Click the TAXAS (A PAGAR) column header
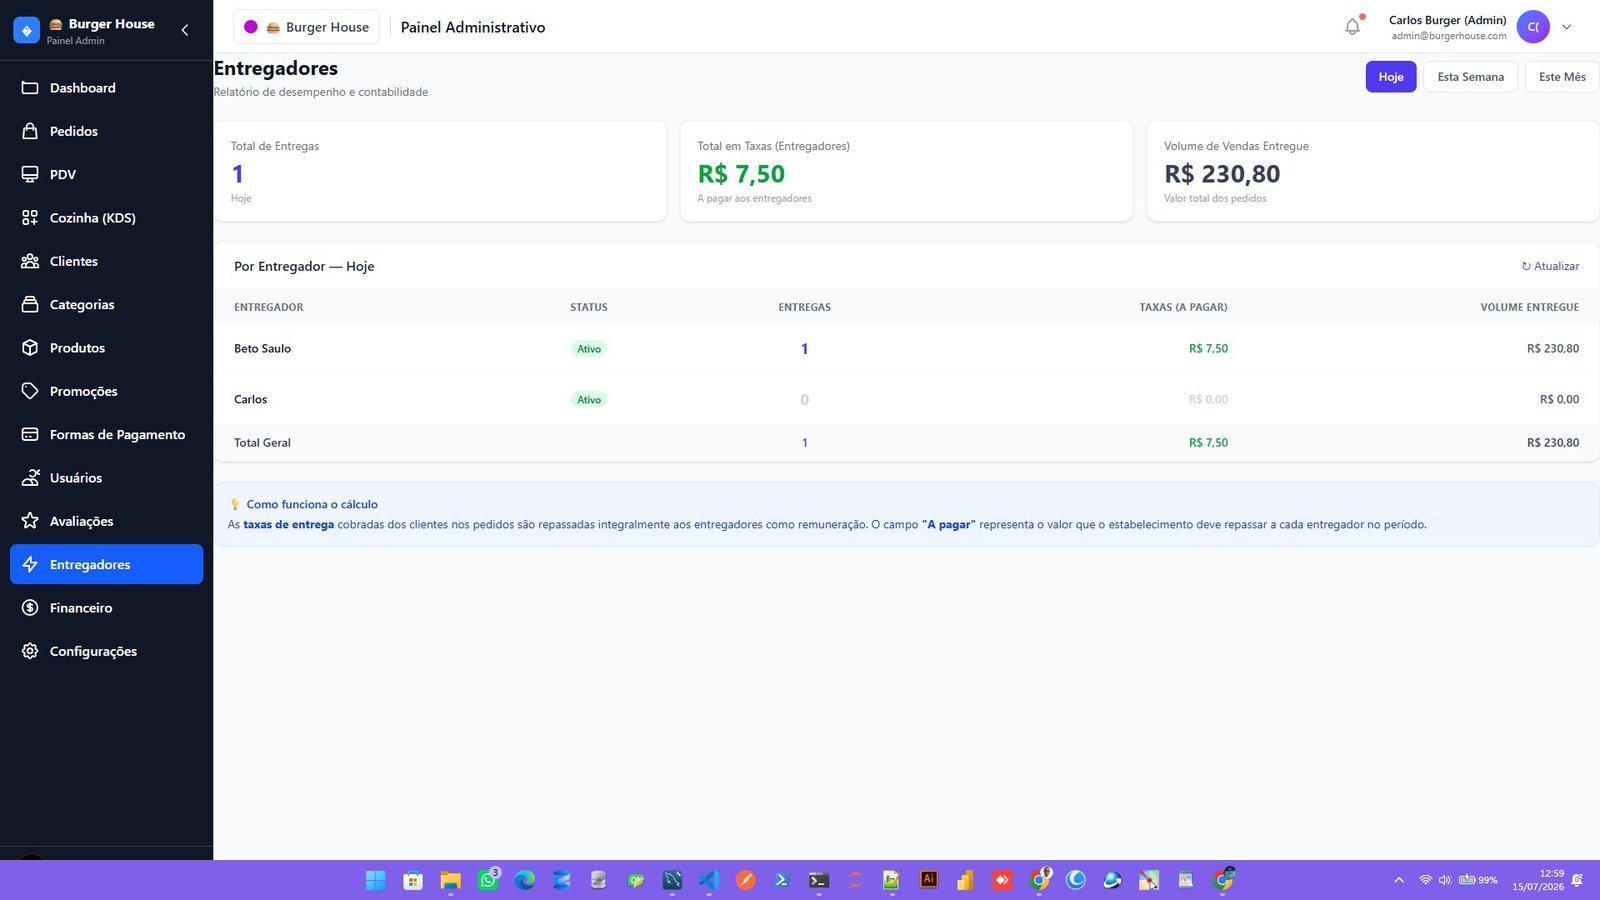Screen dimensions: 1600x900 tap(1183, 307)
